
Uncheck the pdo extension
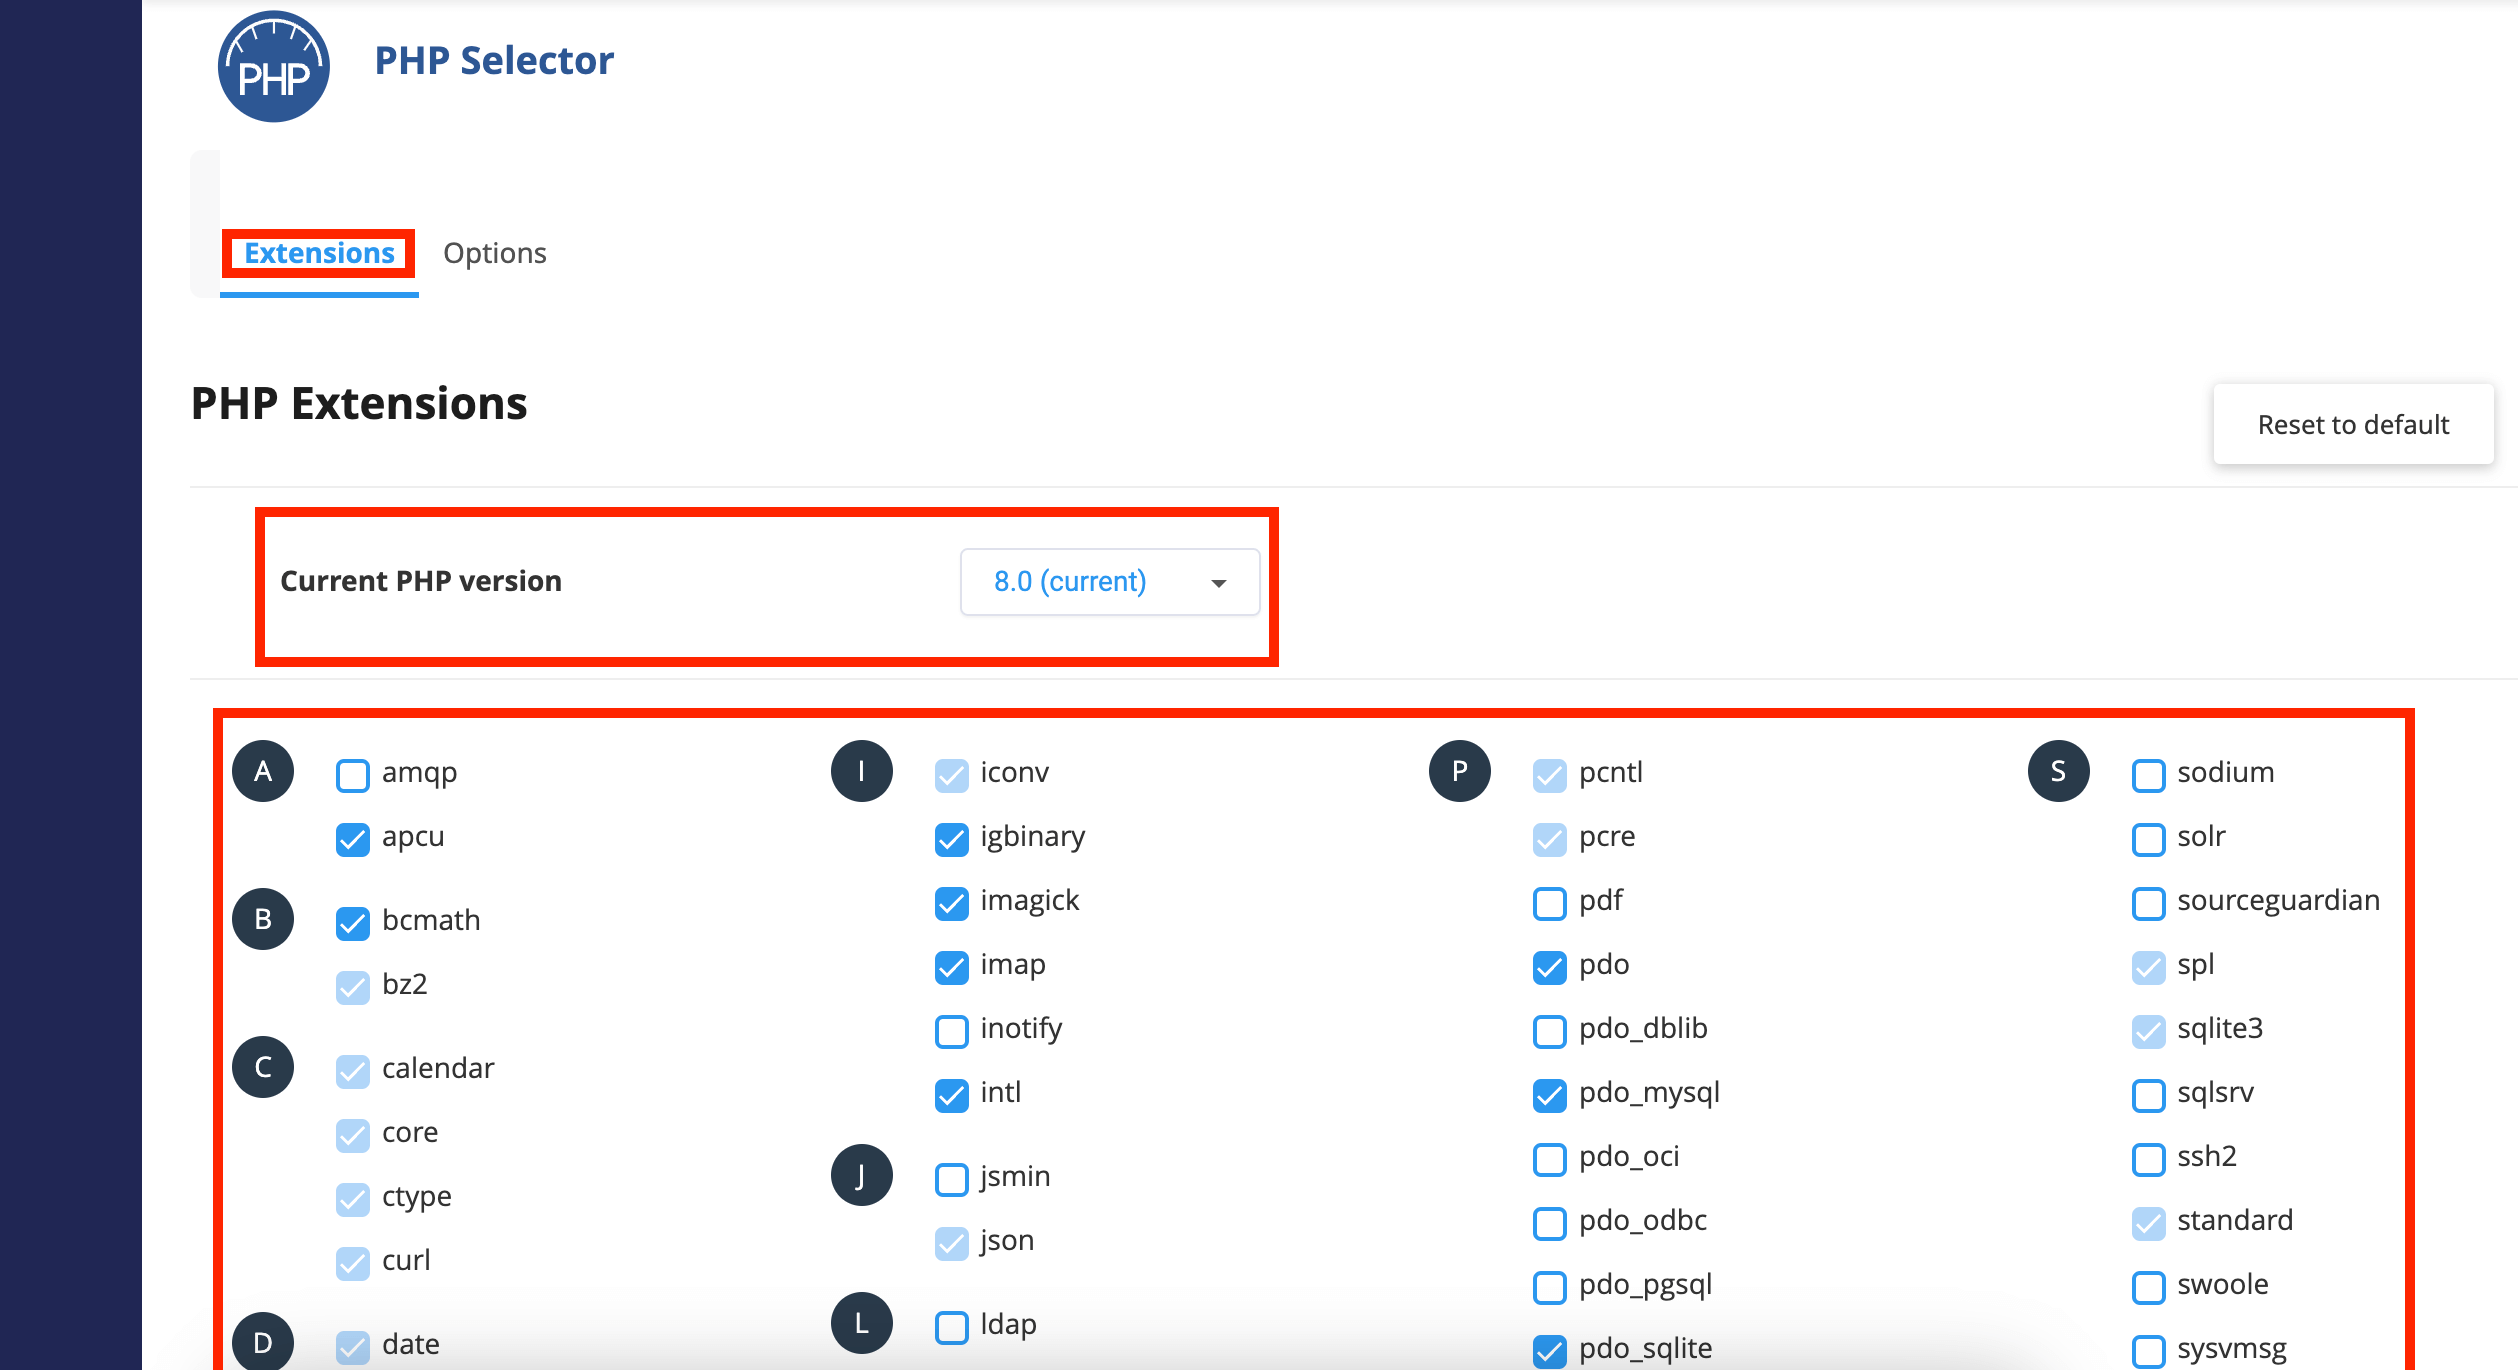pyautogui.click(x=1550, y=967)
